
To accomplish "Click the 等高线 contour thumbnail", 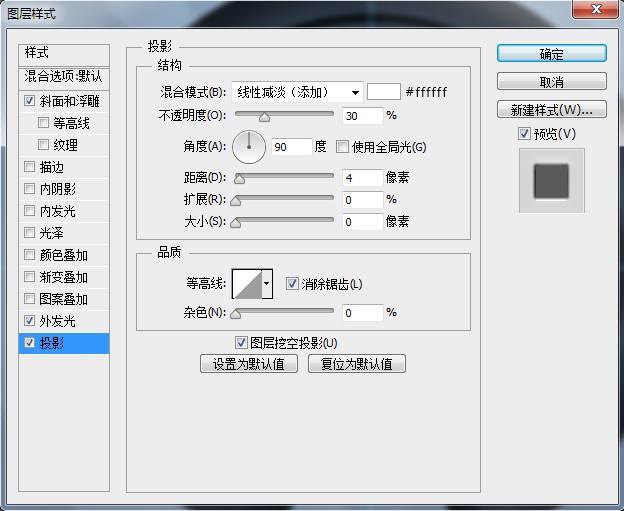I will tap(247, 284).
